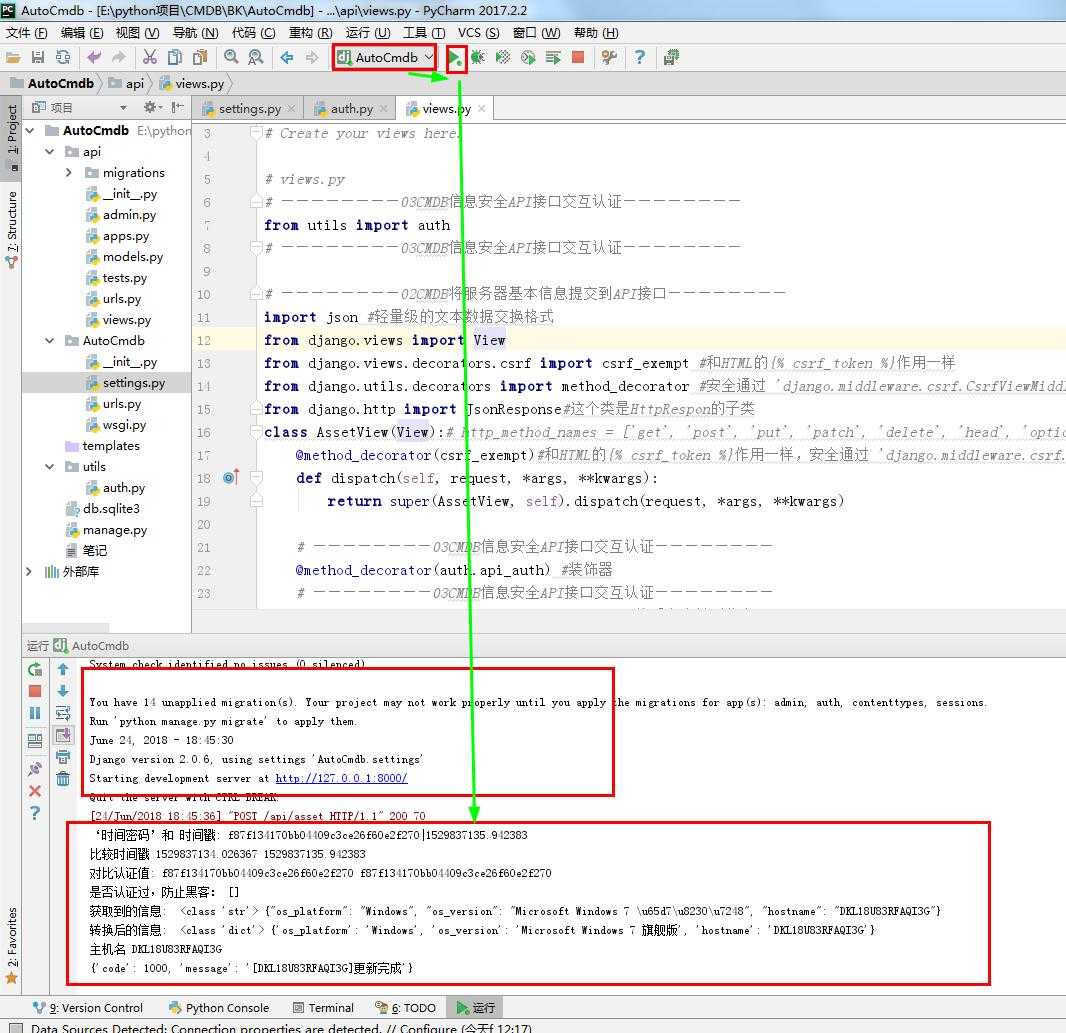
Task: Undo the last action with the toolbar arrow
Action: 94,58
